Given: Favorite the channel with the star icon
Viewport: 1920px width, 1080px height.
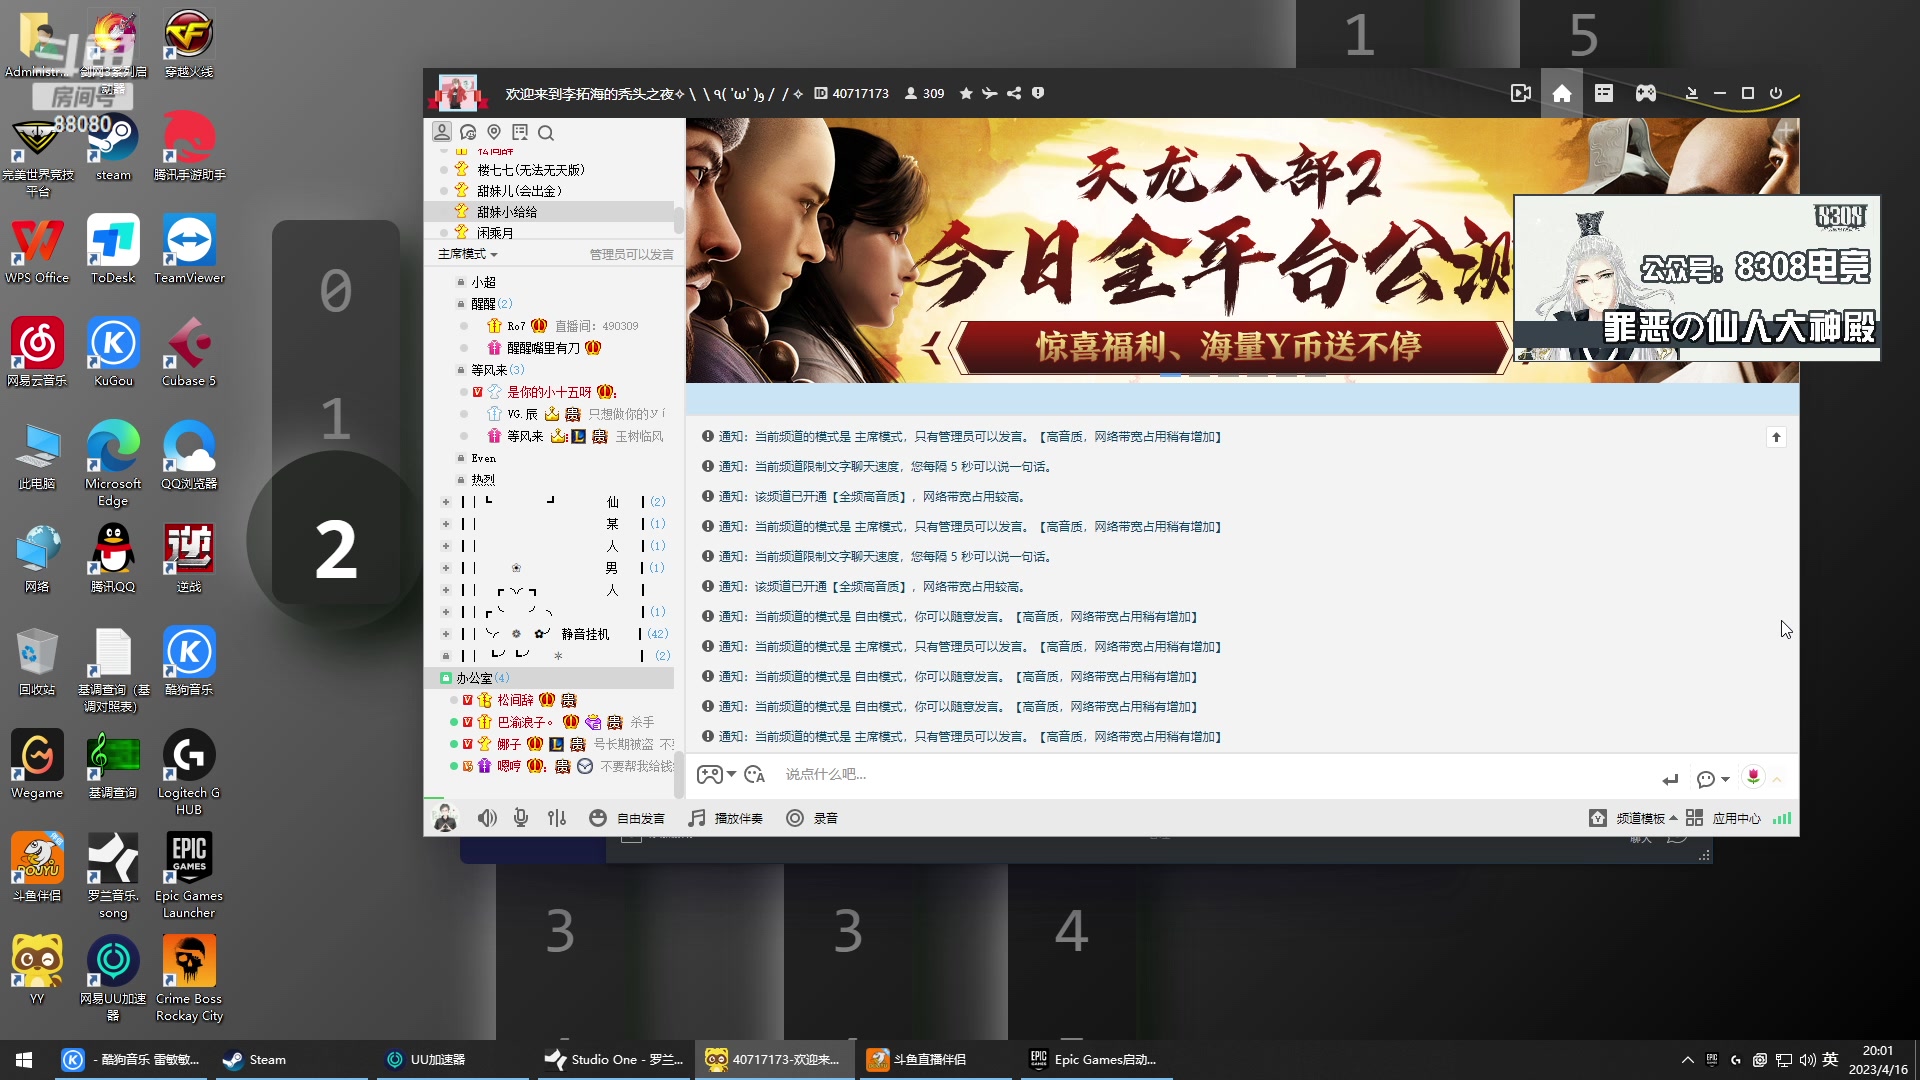Looking at the screenshot, I should click(x=966, y=93).
